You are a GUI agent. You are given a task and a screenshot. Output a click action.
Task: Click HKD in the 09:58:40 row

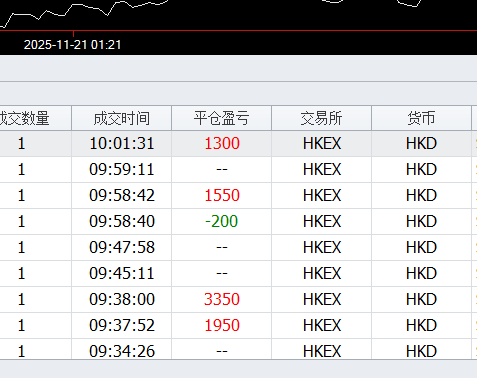421,221
